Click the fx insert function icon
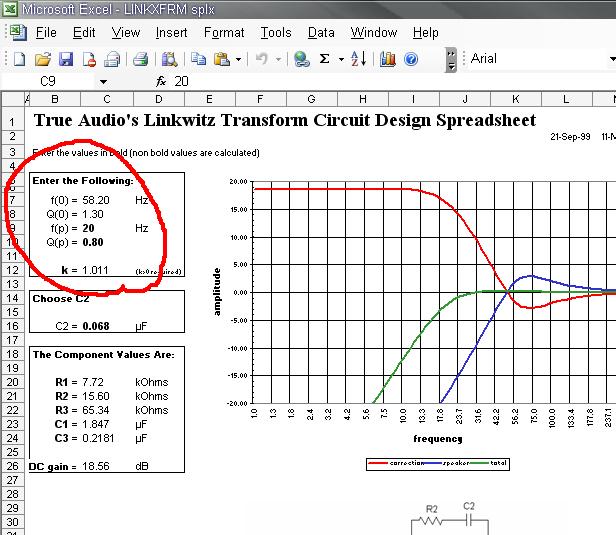616x535 pixels. pyautogui.click(x=161, y=81)
